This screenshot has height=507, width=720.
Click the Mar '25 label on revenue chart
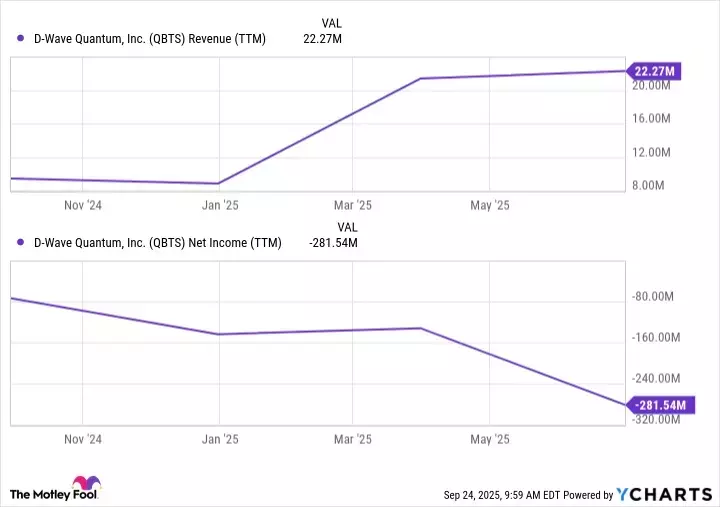(351, 205)
